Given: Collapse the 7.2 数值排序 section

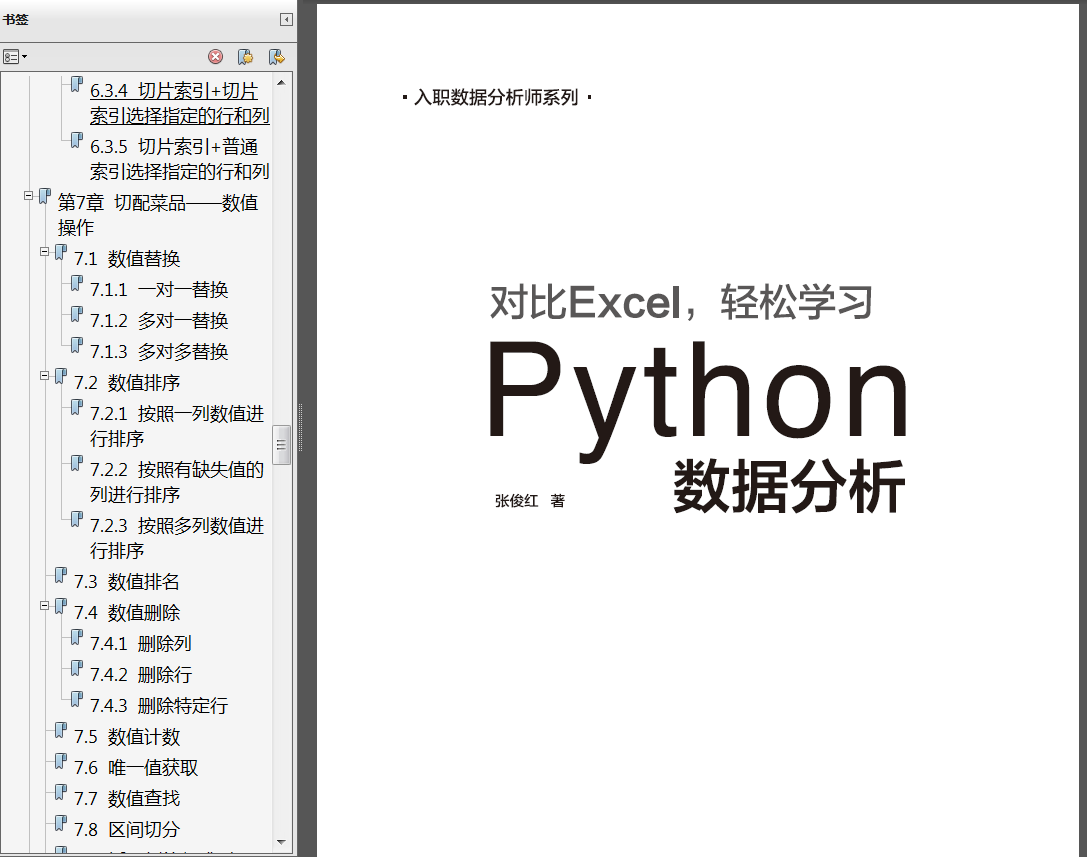Looking at the screenshot, I should (44, 376).
